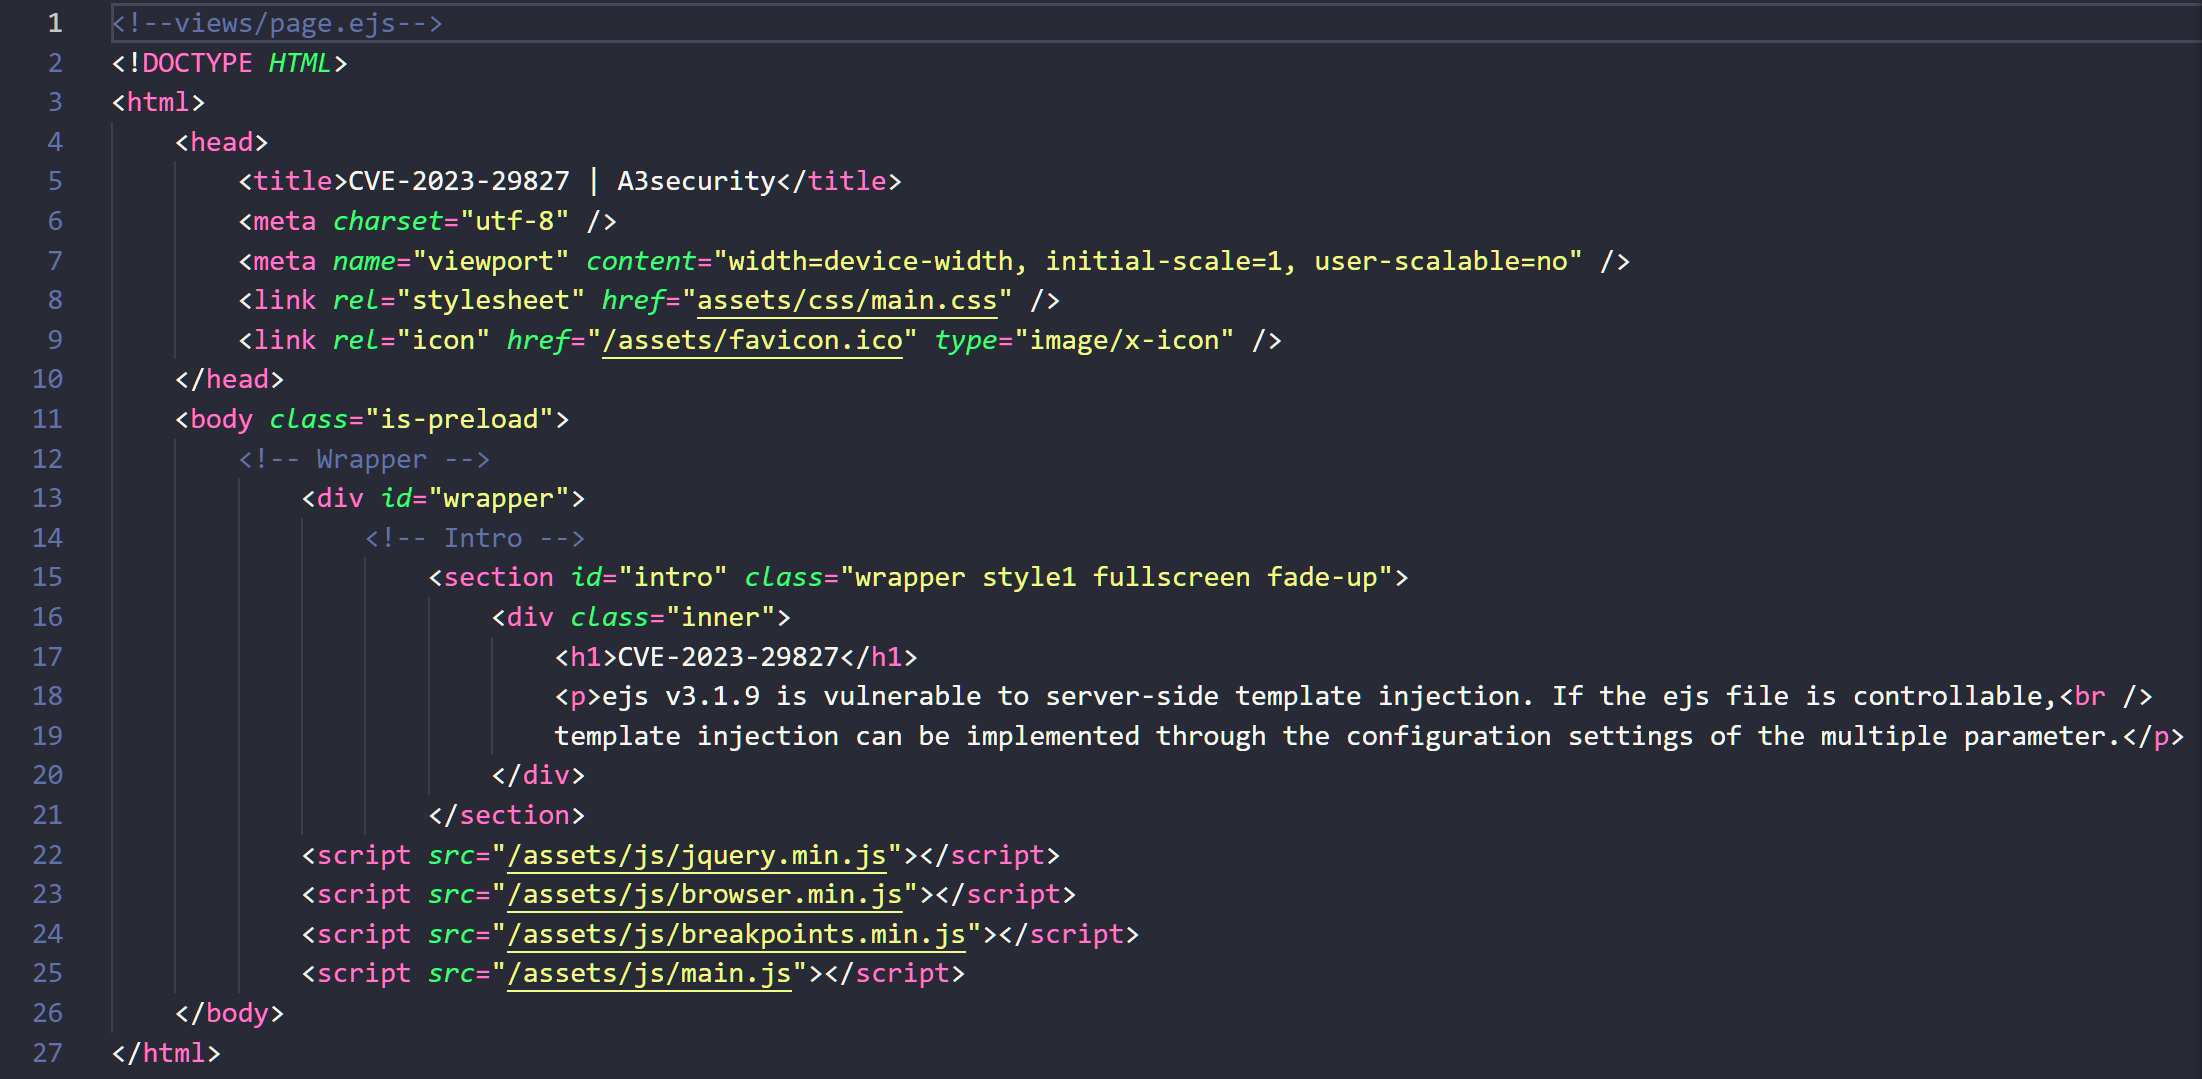Click the "stylesheet" rel value
2202x1079 pixels.
coord(491,300)
